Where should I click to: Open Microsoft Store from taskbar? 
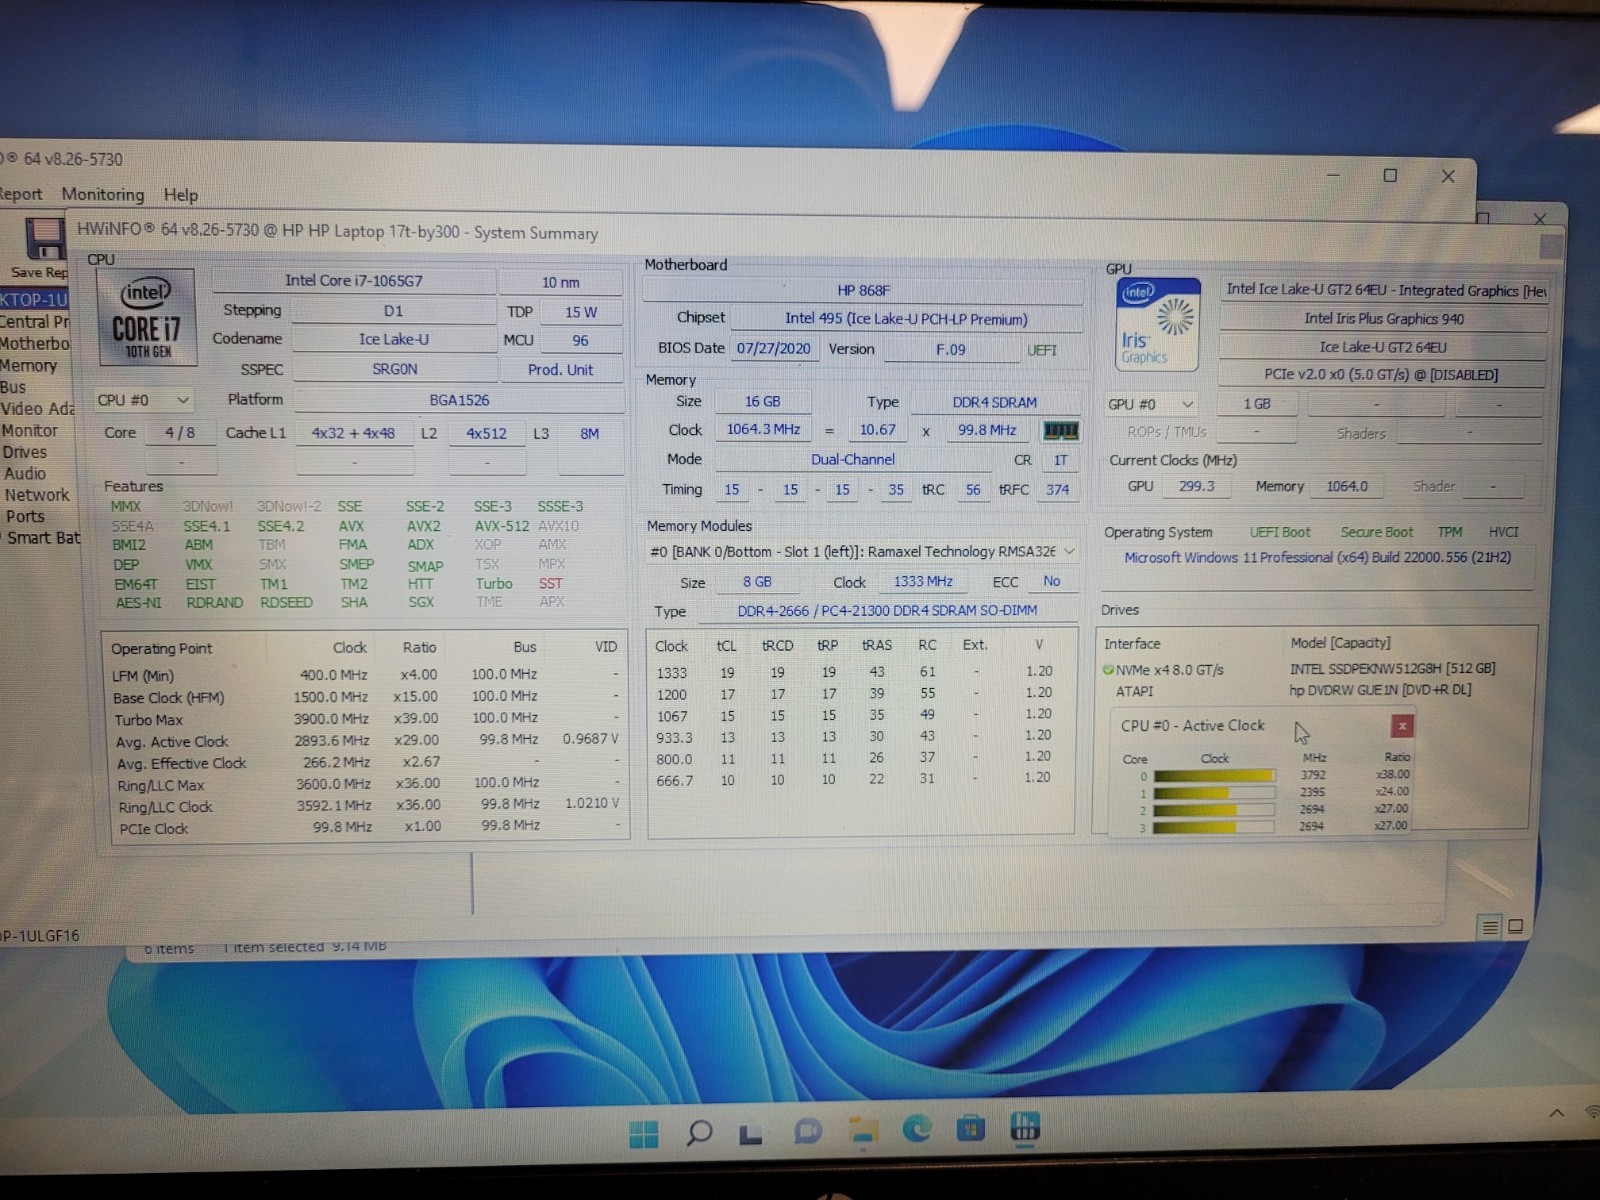click(970, 1129)
